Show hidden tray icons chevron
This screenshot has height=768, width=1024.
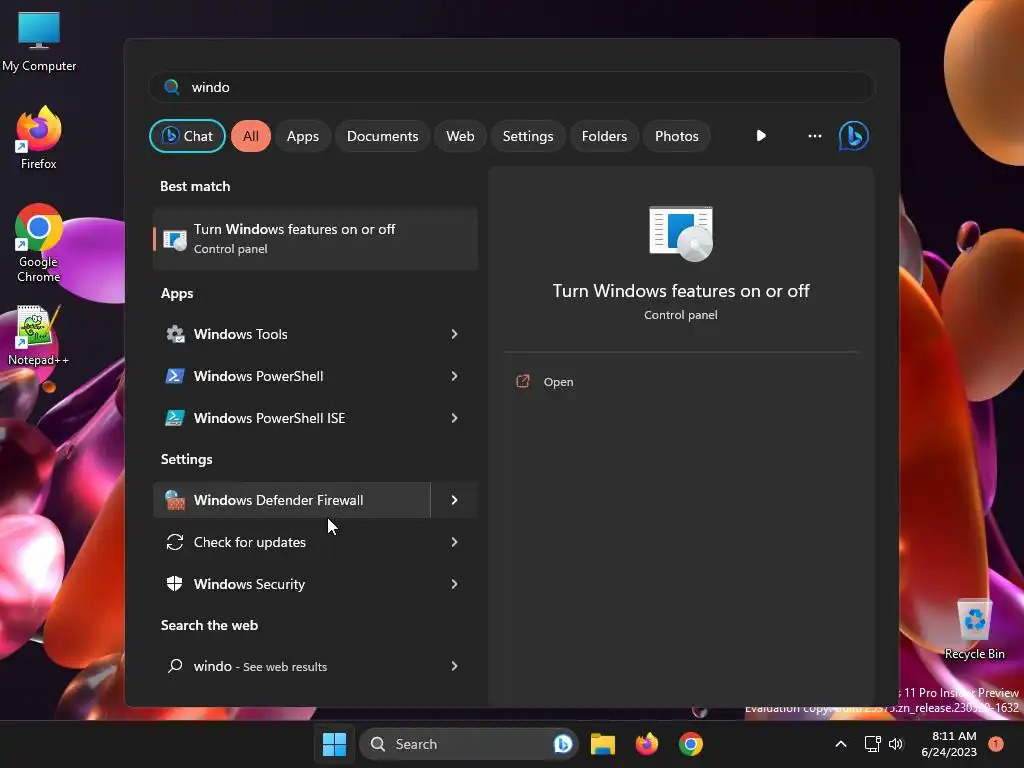tap(841, 744)
